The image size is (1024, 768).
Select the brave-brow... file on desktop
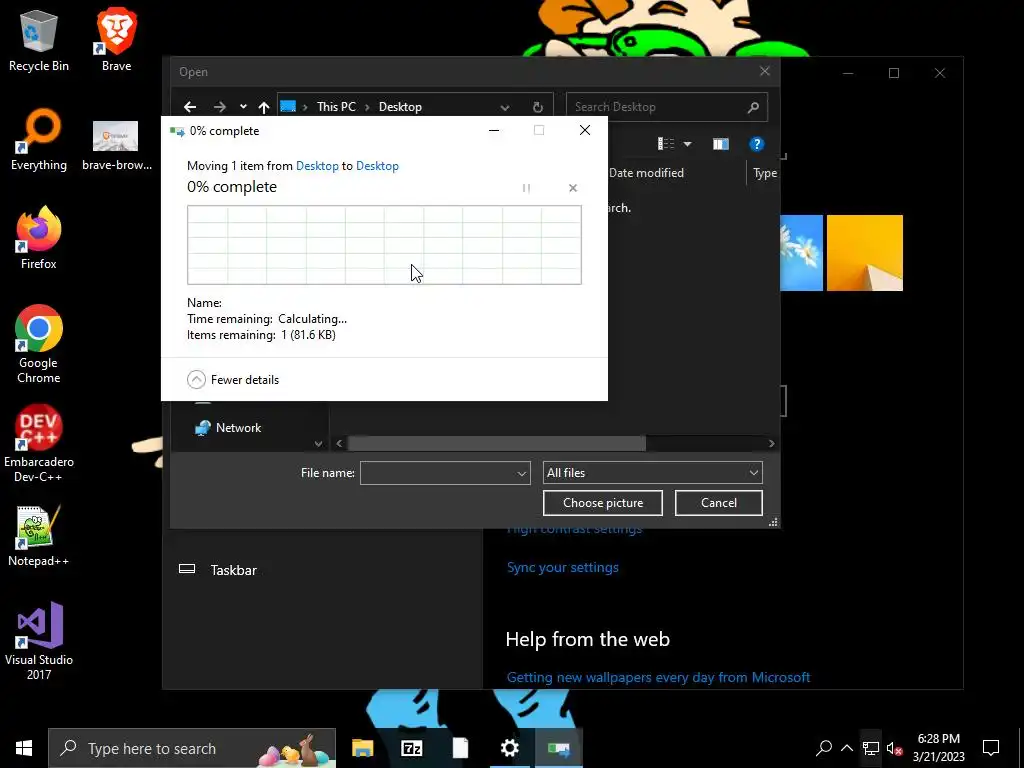[116, 145]
